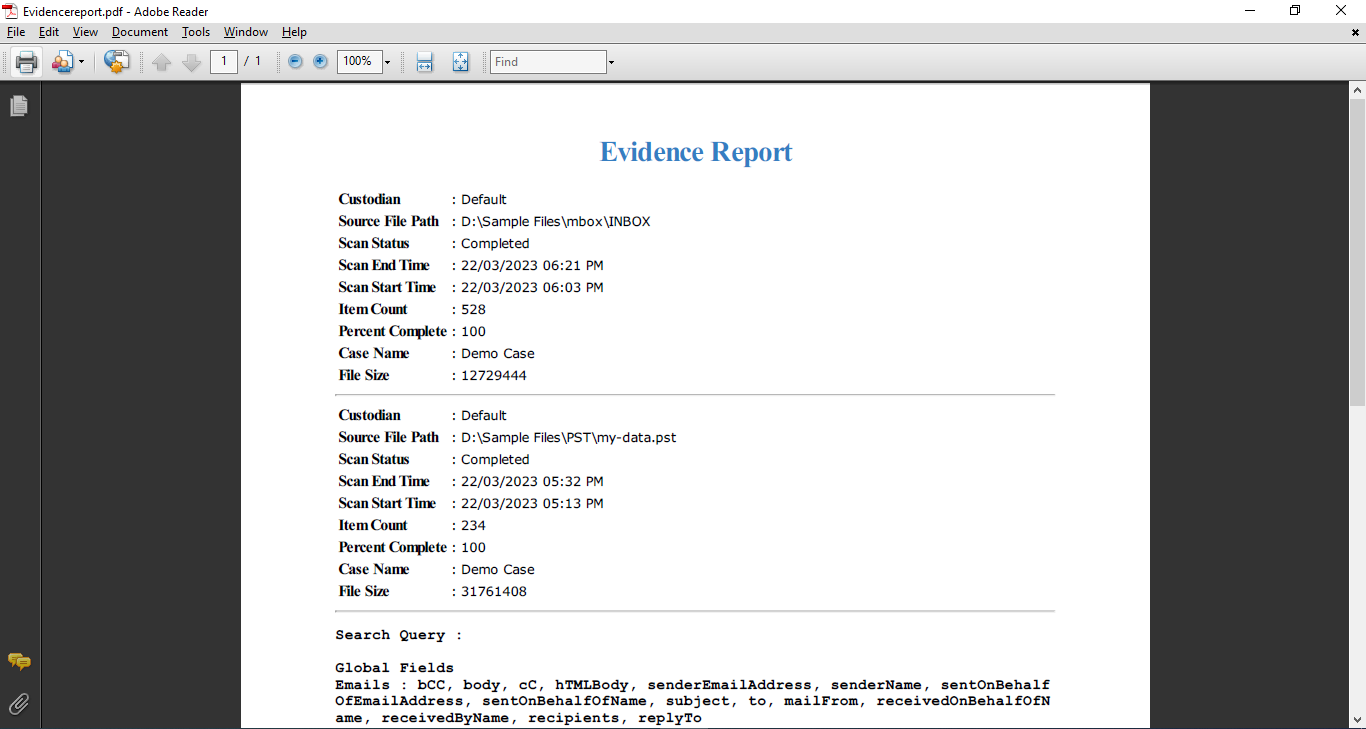
Task: Click the scrollbar down arrow
Action: [1357, 720]
